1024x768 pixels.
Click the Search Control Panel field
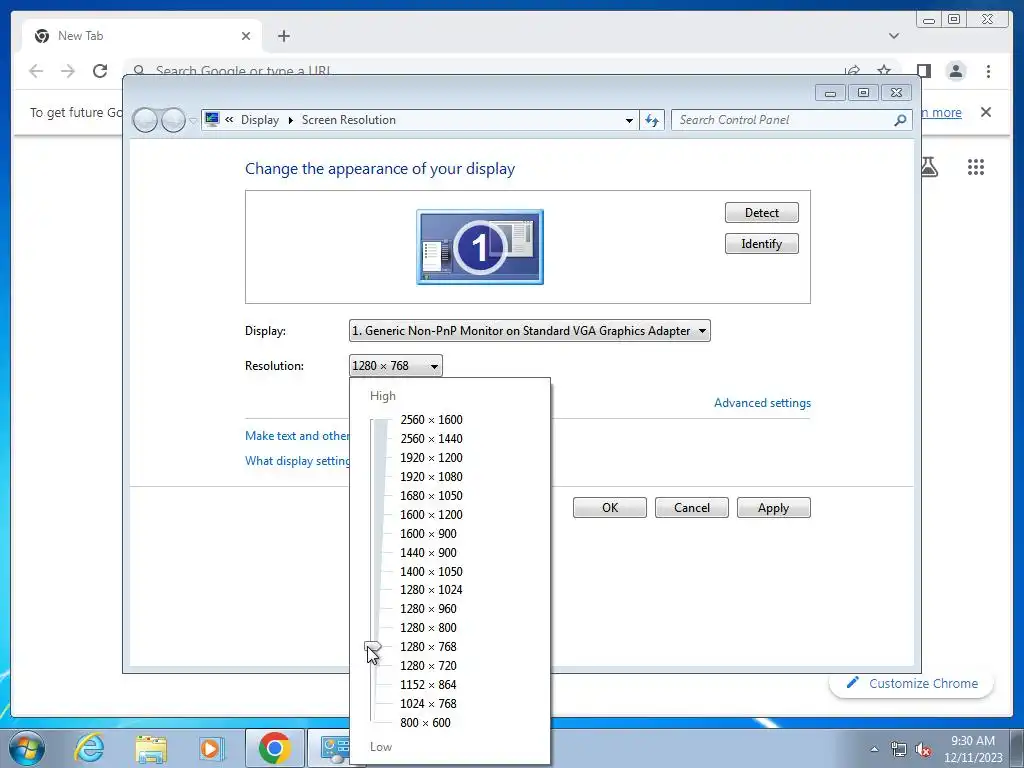pos(791,120)
